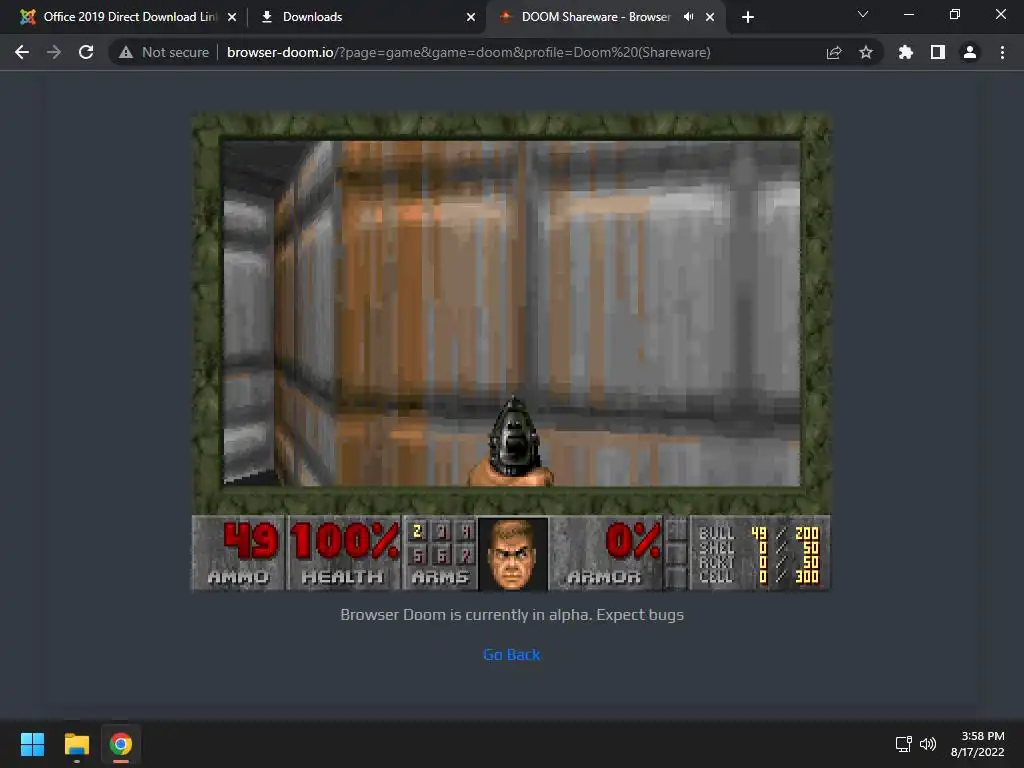Go back with the browser back arrow

[x=22, y=52]
